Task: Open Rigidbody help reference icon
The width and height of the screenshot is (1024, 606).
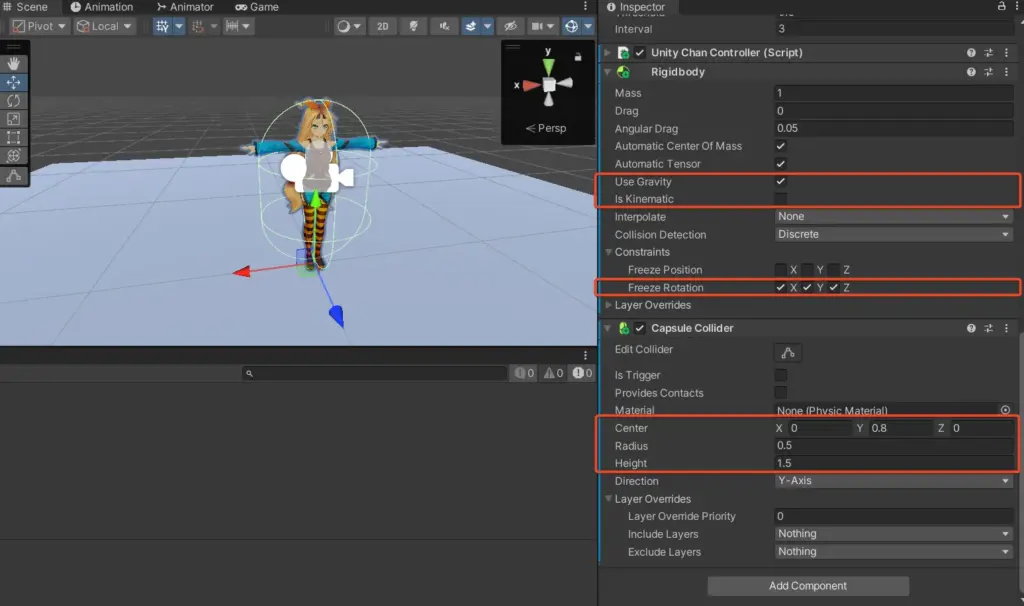Action: point(971,72)
